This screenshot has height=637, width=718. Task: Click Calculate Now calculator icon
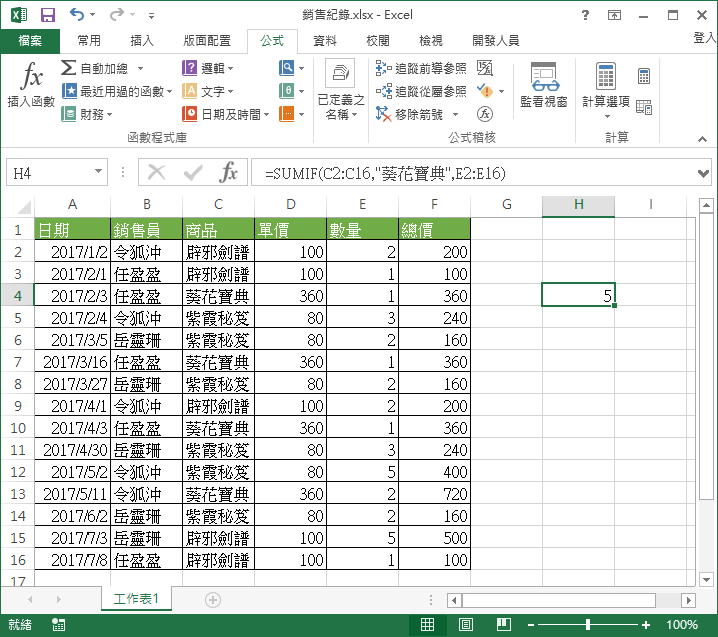[x=644, y=76]
